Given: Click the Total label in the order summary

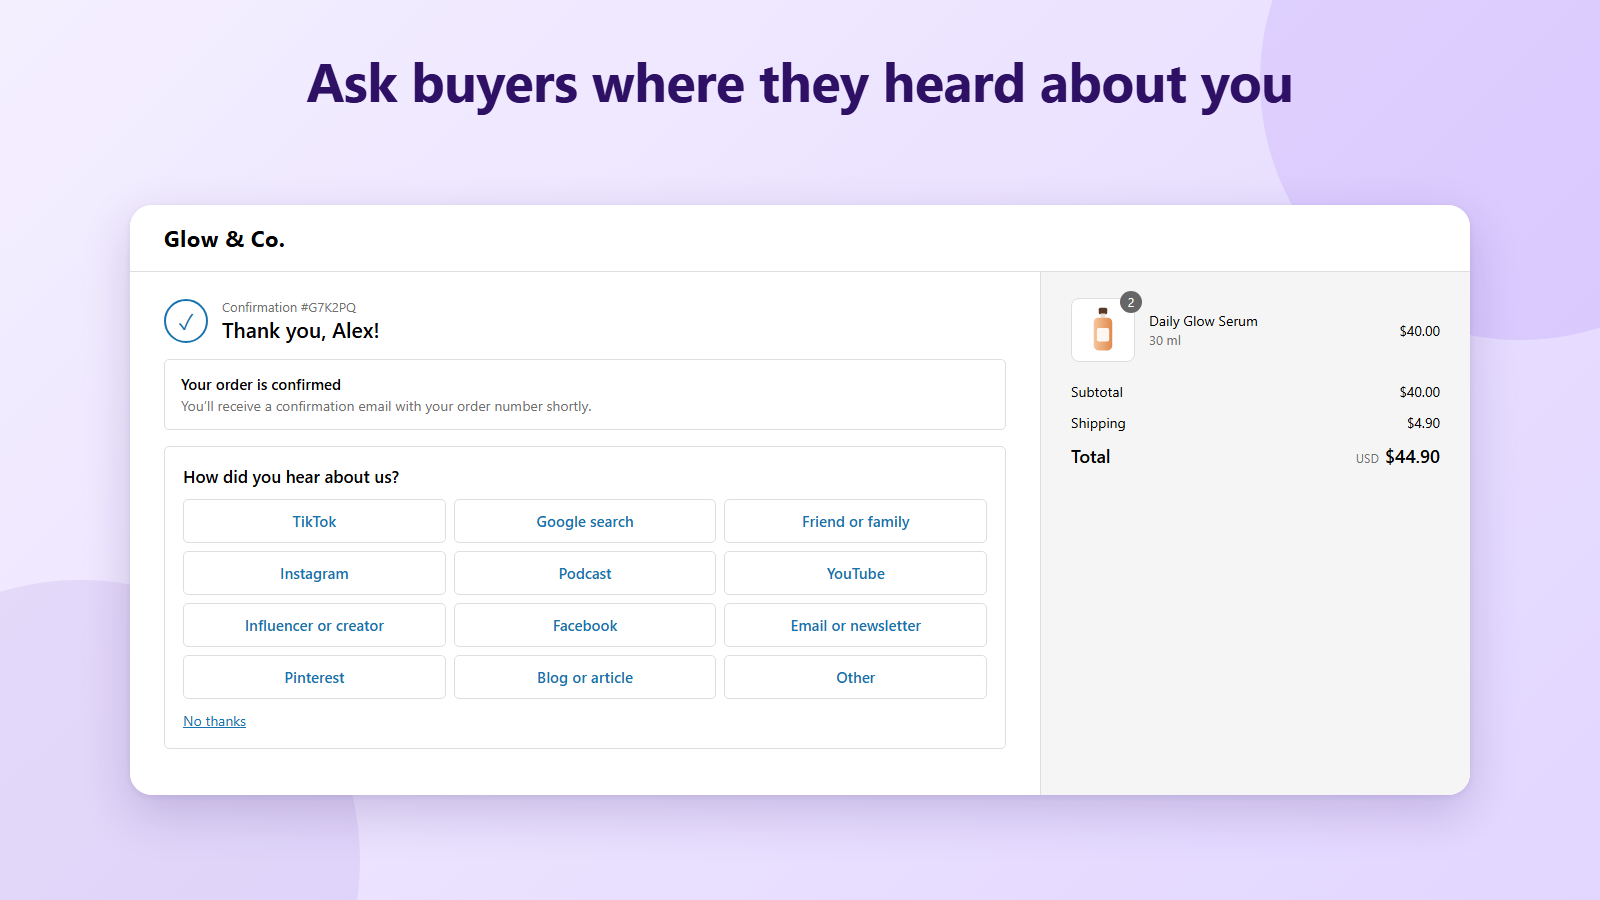Looking at the screenshot, I should (x=1091, y=457).
